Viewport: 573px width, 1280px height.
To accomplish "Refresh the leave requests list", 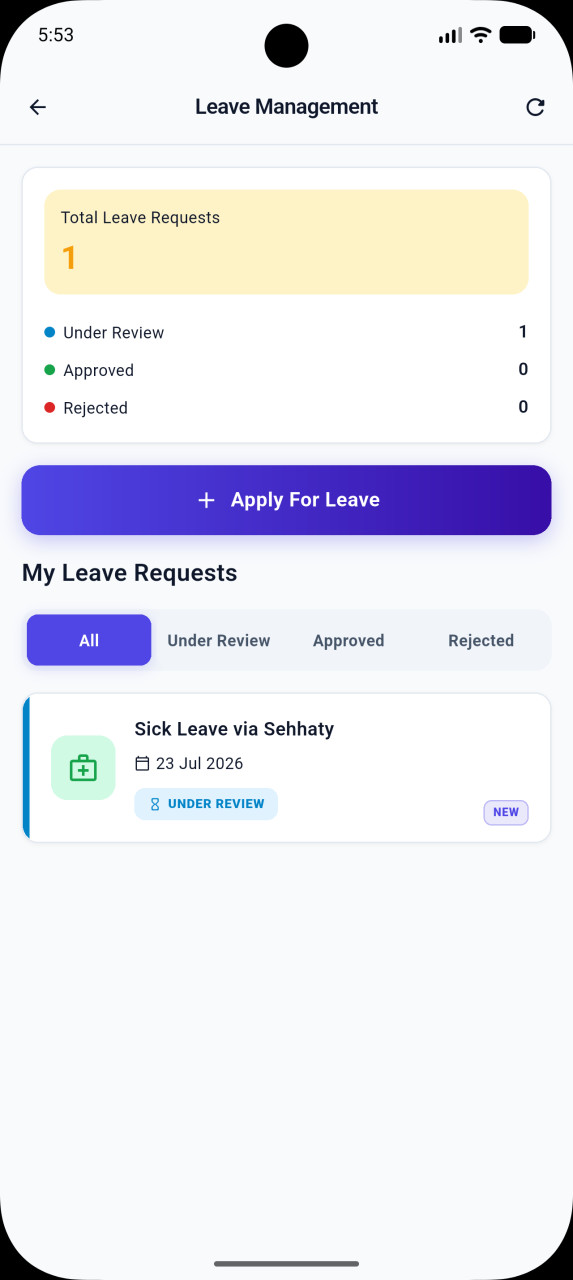I will pyautogui.click(x=535, y=107).
